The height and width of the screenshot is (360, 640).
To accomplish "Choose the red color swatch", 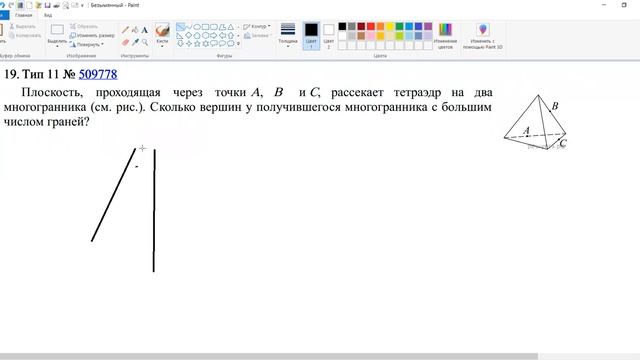I will [x=371, y=27].
